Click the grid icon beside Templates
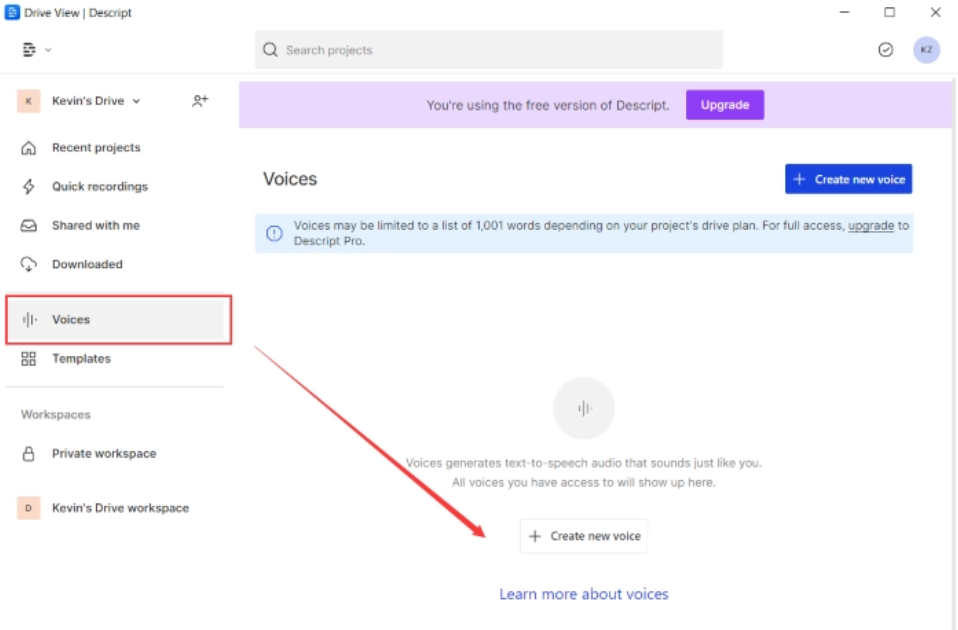This screenshot has height=630, width=958. 29,359
